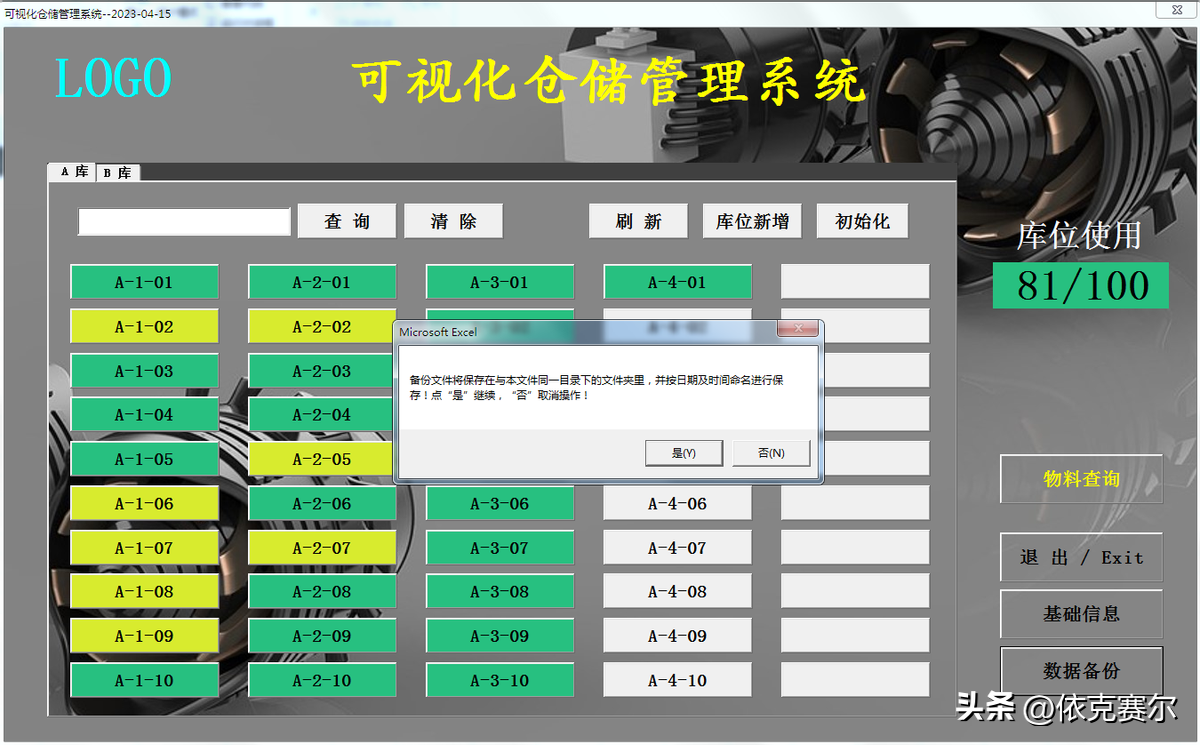The image size is (1200, 745).
Task: Select storage slot A-2-10
Action: 322,680
